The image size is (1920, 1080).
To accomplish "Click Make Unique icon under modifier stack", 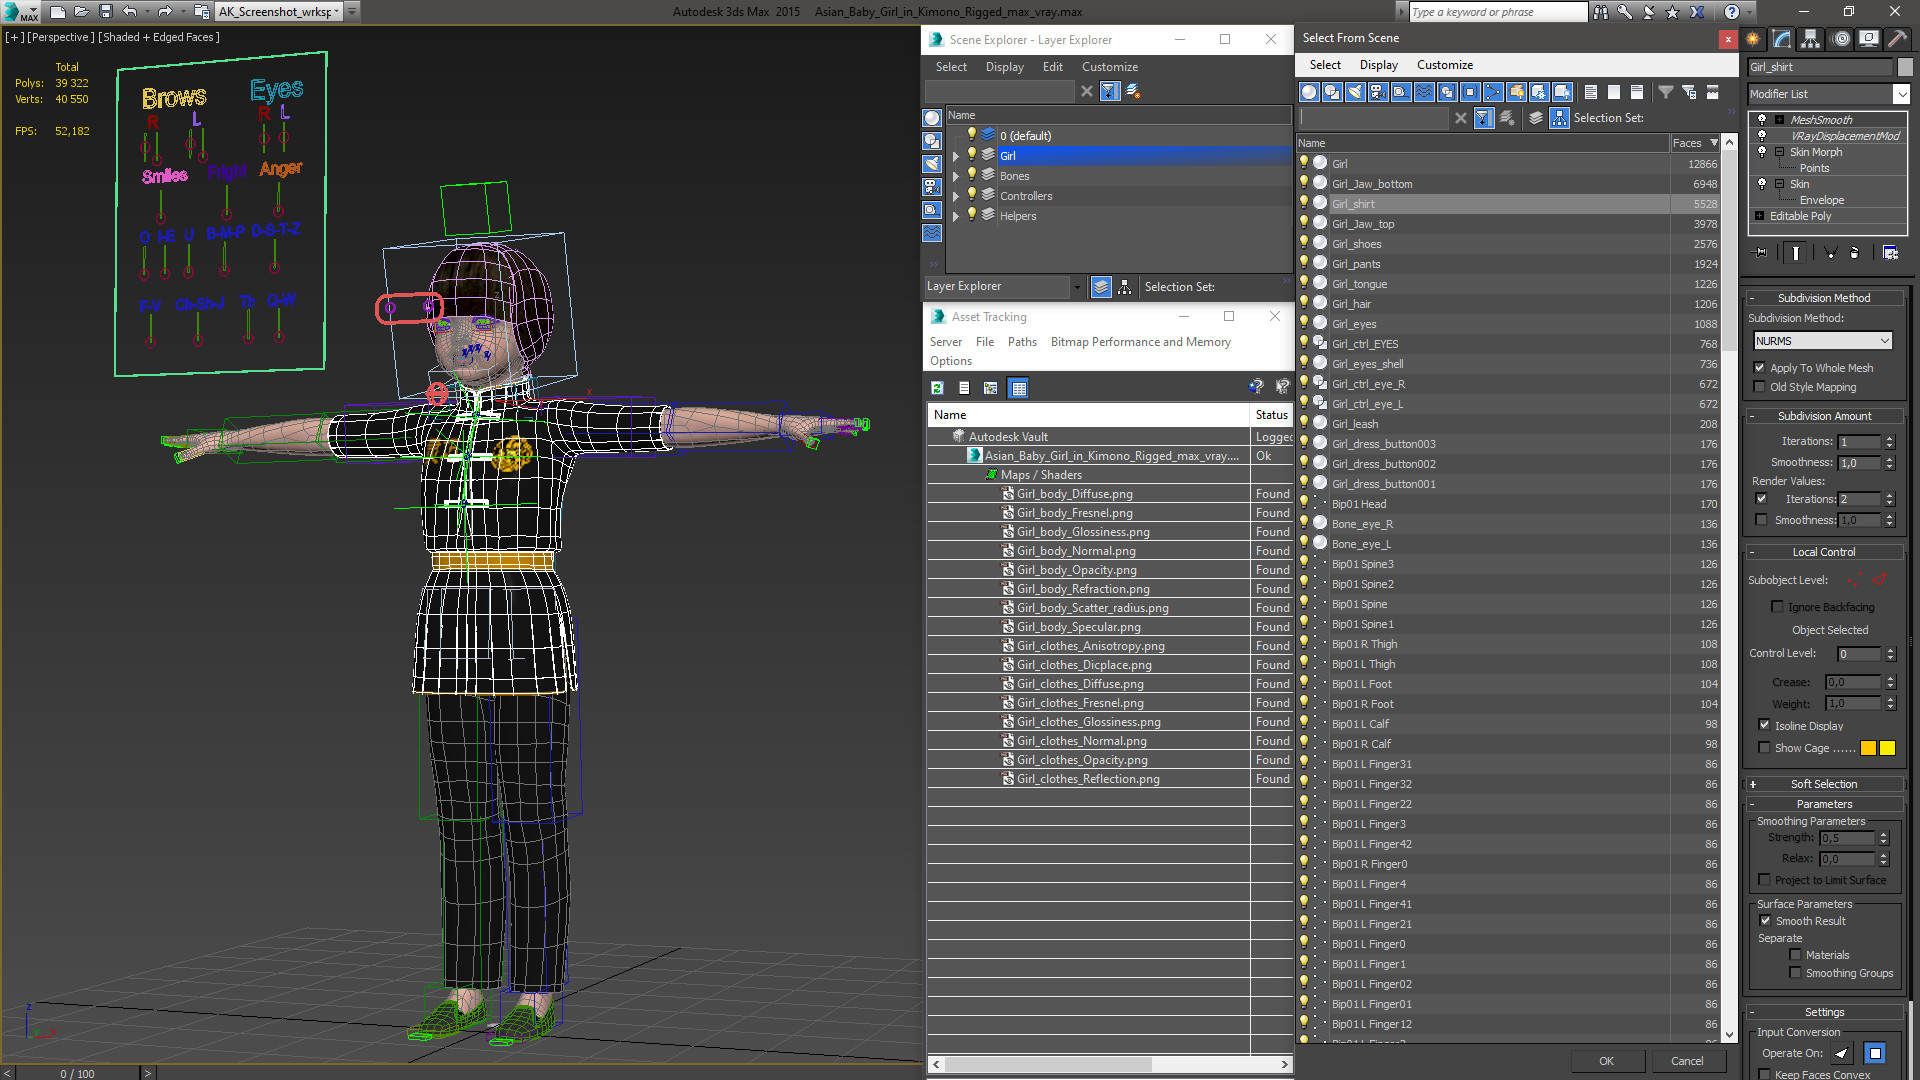I will click(1829, 253).
